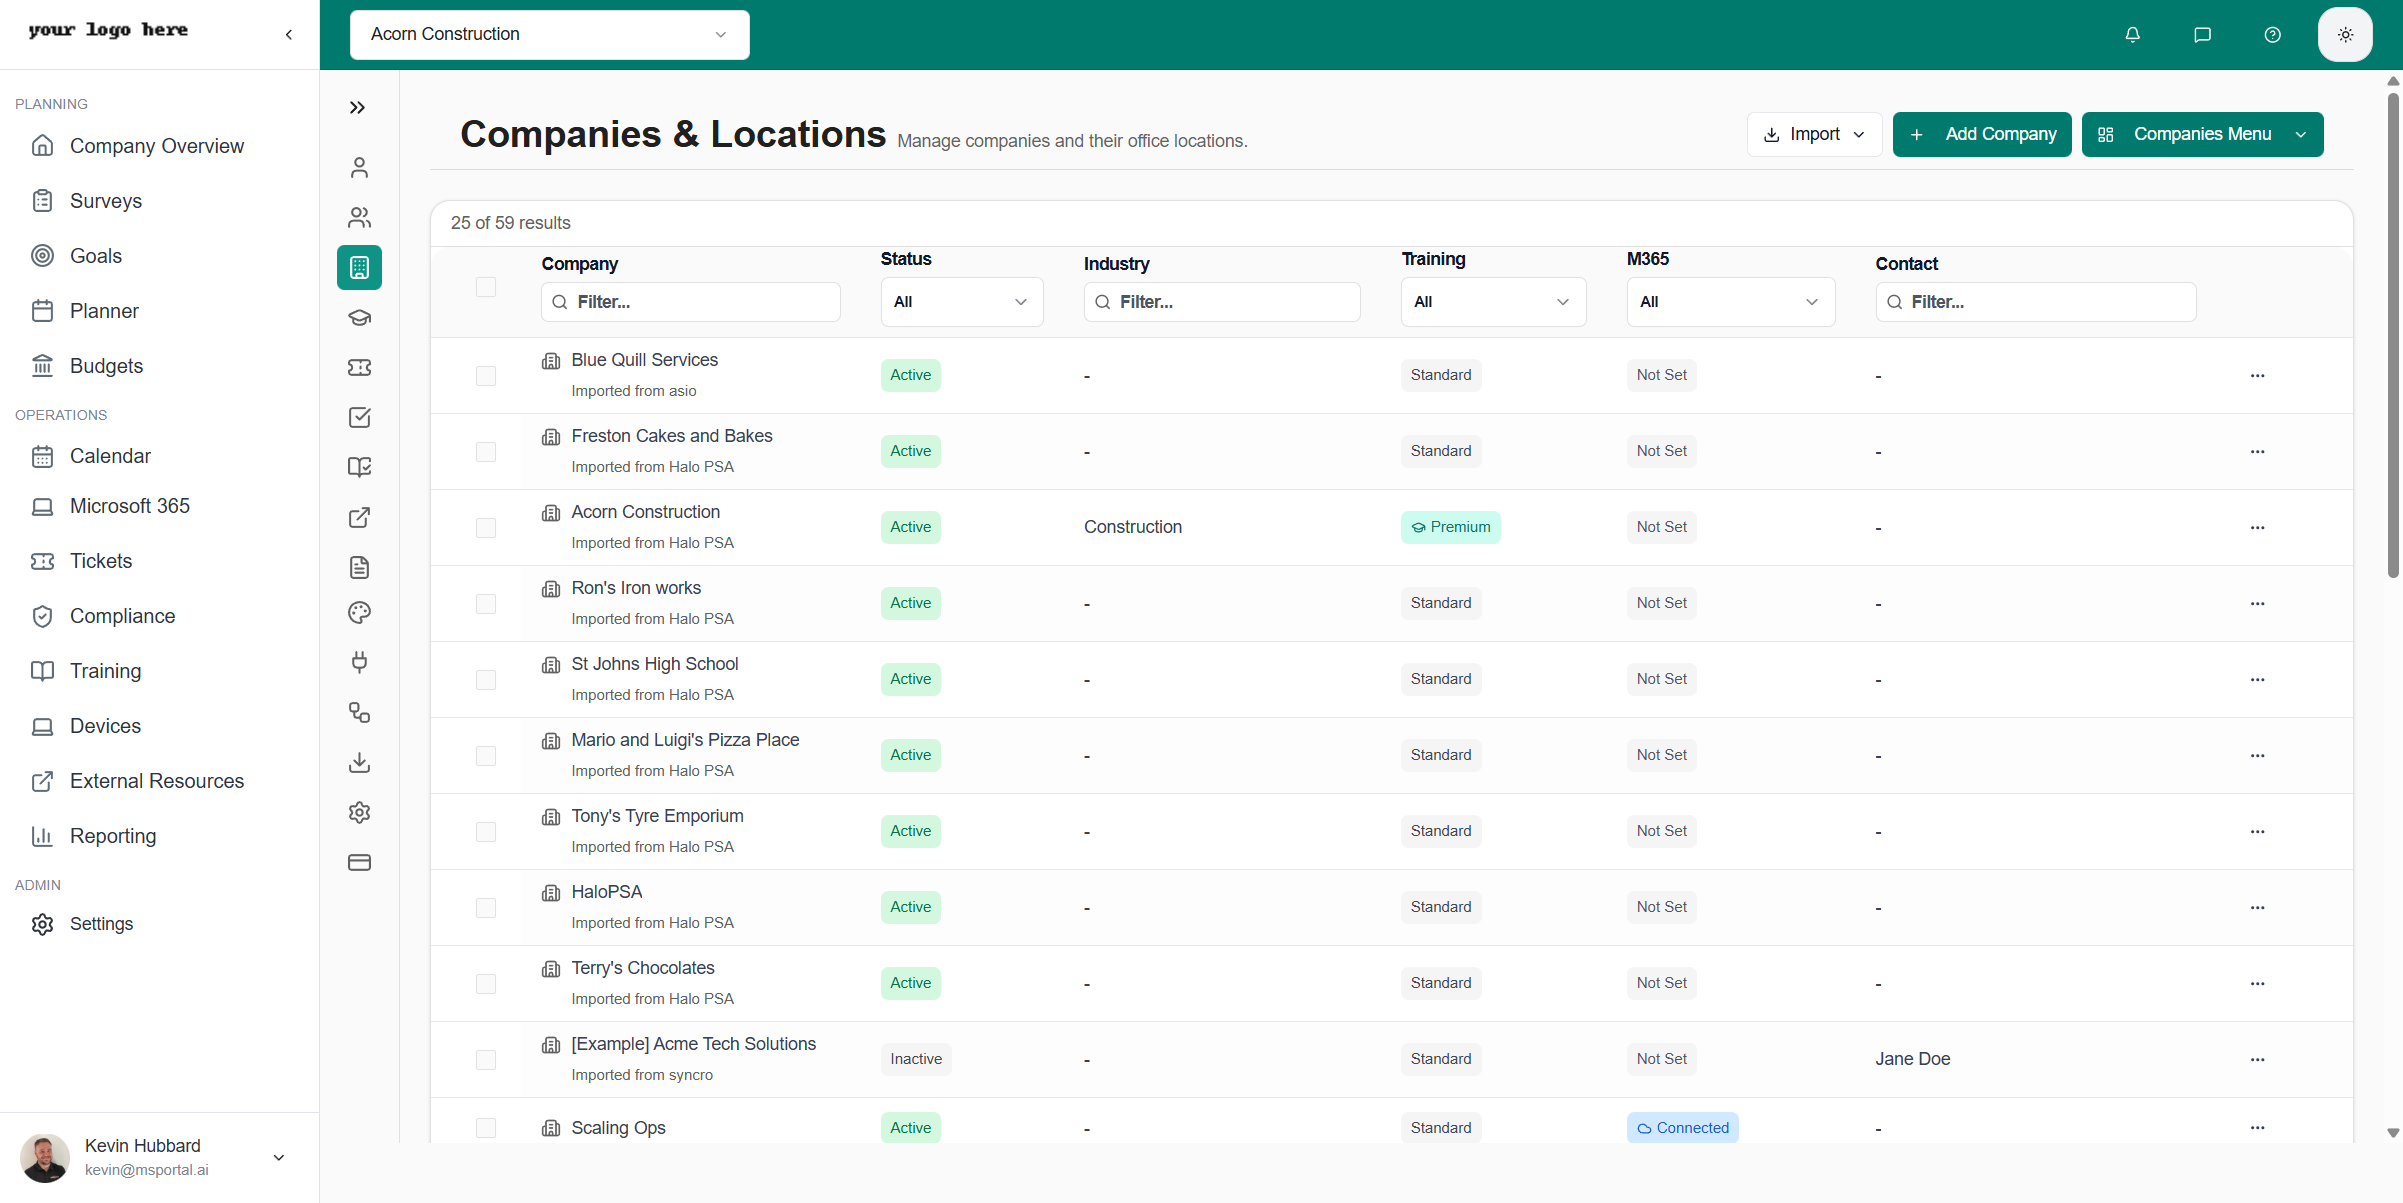
Task: Open the help question mark icon
Action: [2271, 34]
